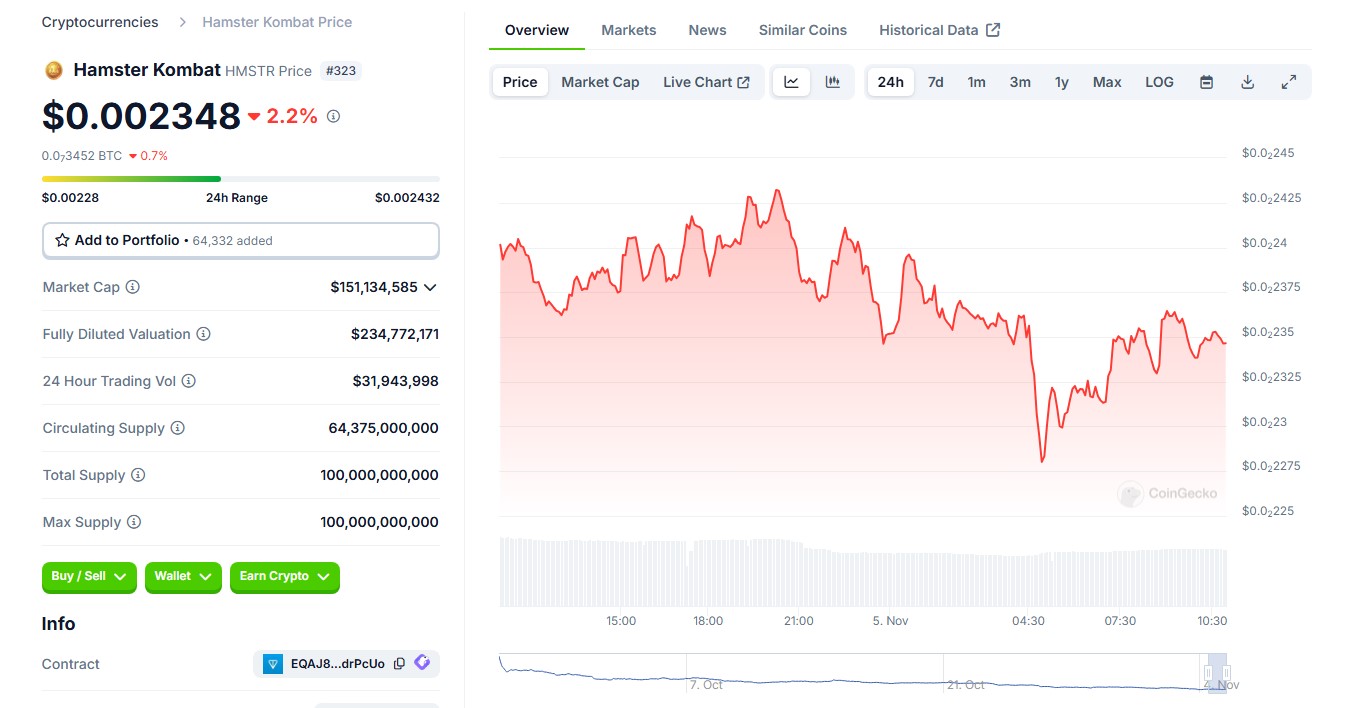Screen dimensions: 1359x708
Task: Open the Live Chart external link
Action: [706, 82]
